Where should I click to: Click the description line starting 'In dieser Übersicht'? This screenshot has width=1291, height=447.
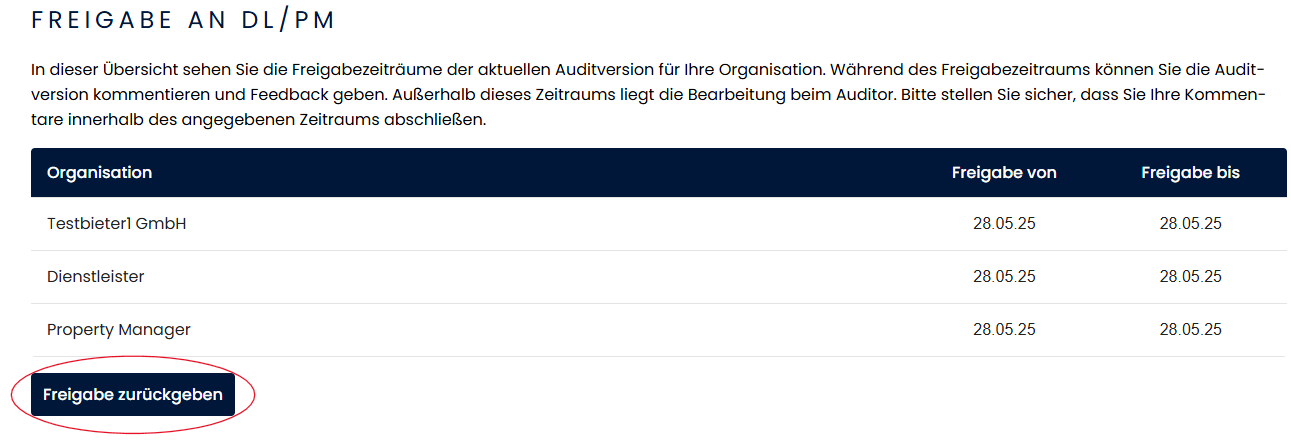point(648,71)
